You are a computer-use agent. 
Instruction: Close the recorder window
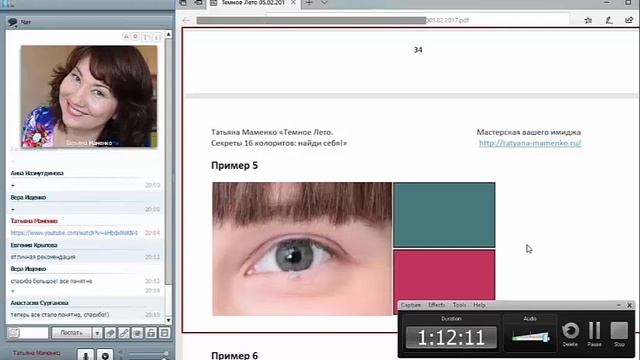click(629, 305)
